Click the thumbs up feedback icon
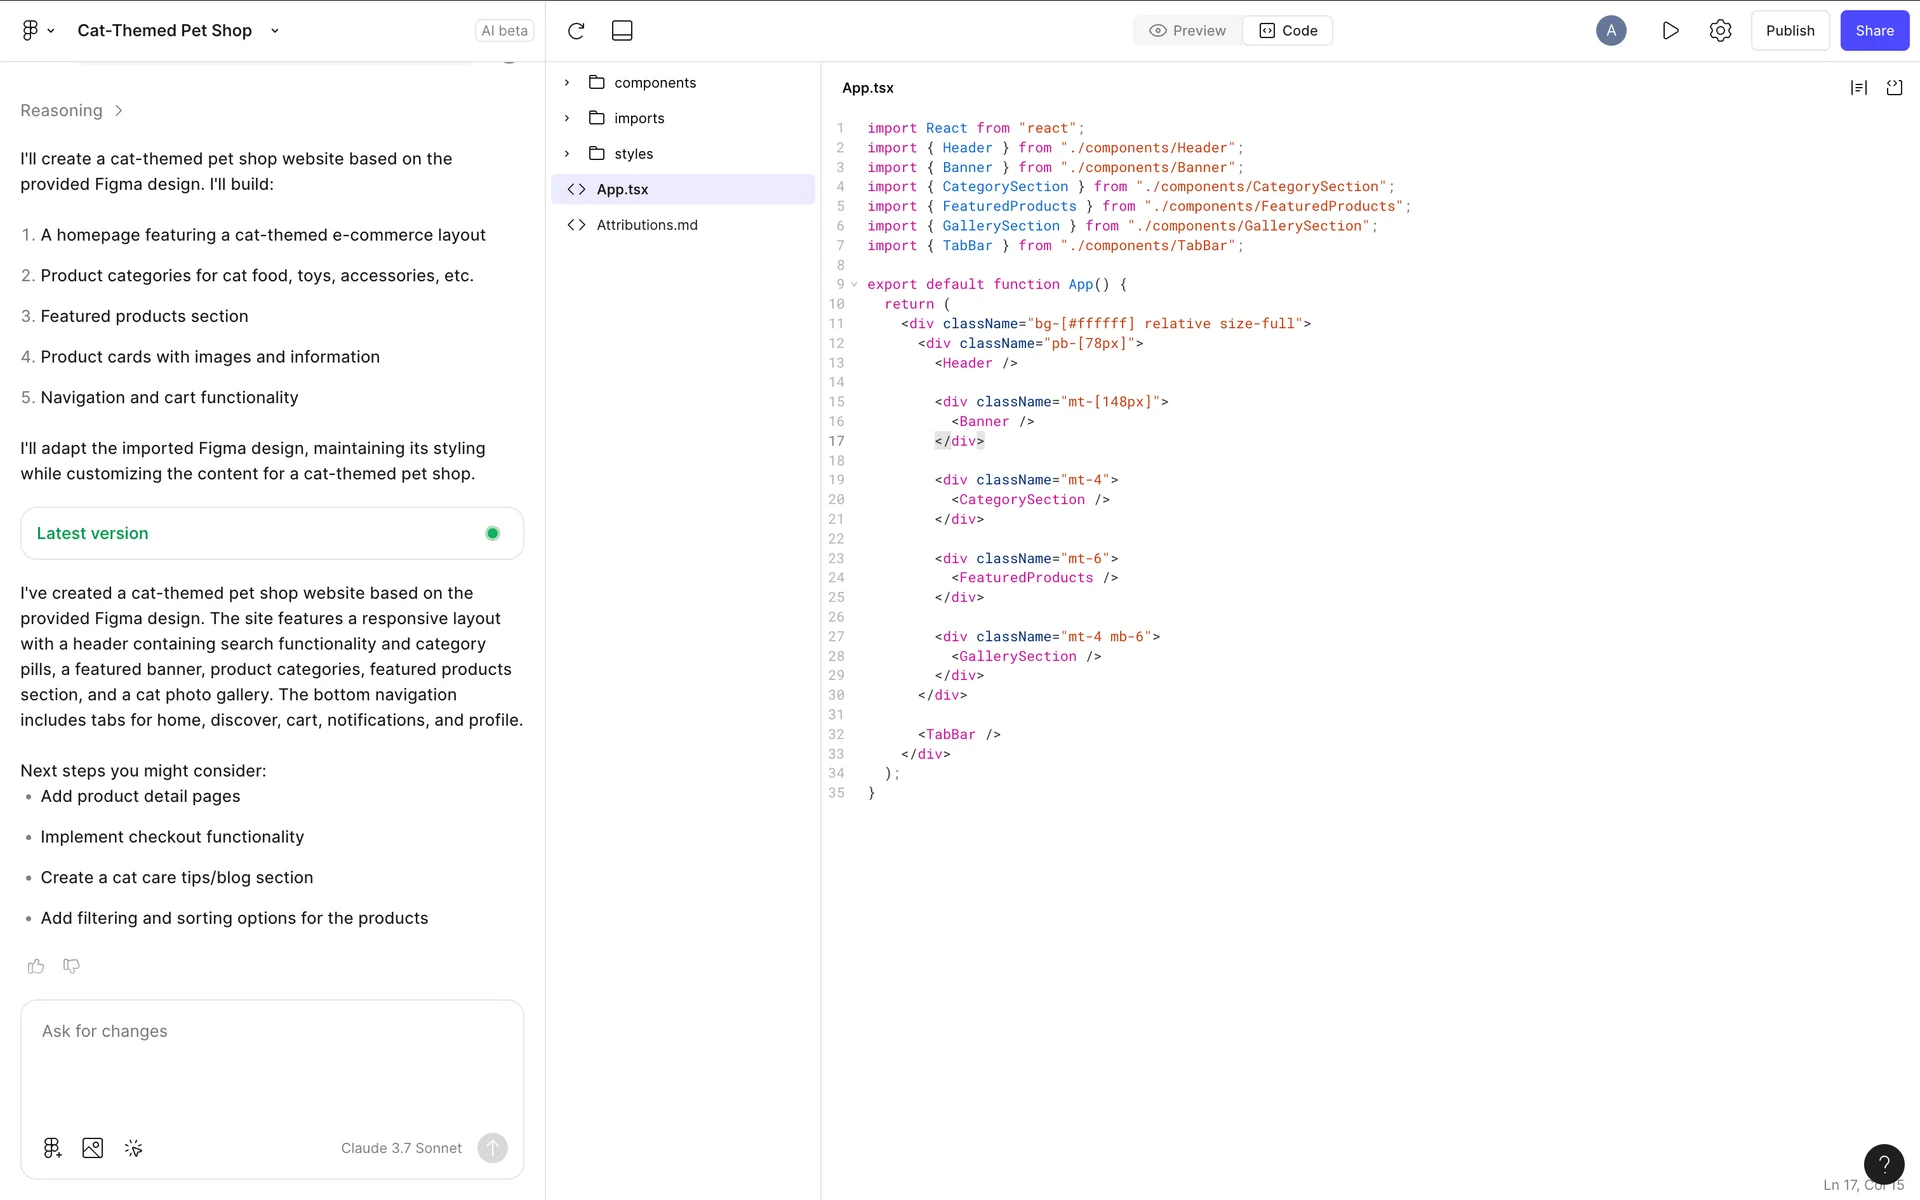 coord(36,966)
